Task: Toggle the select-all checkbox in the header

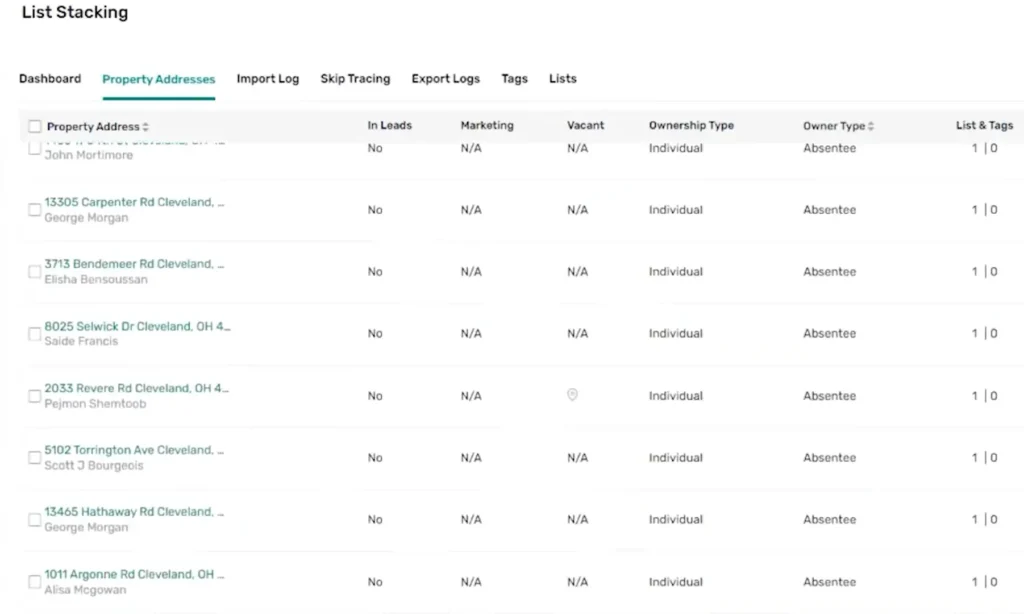Action: [35, 126]
